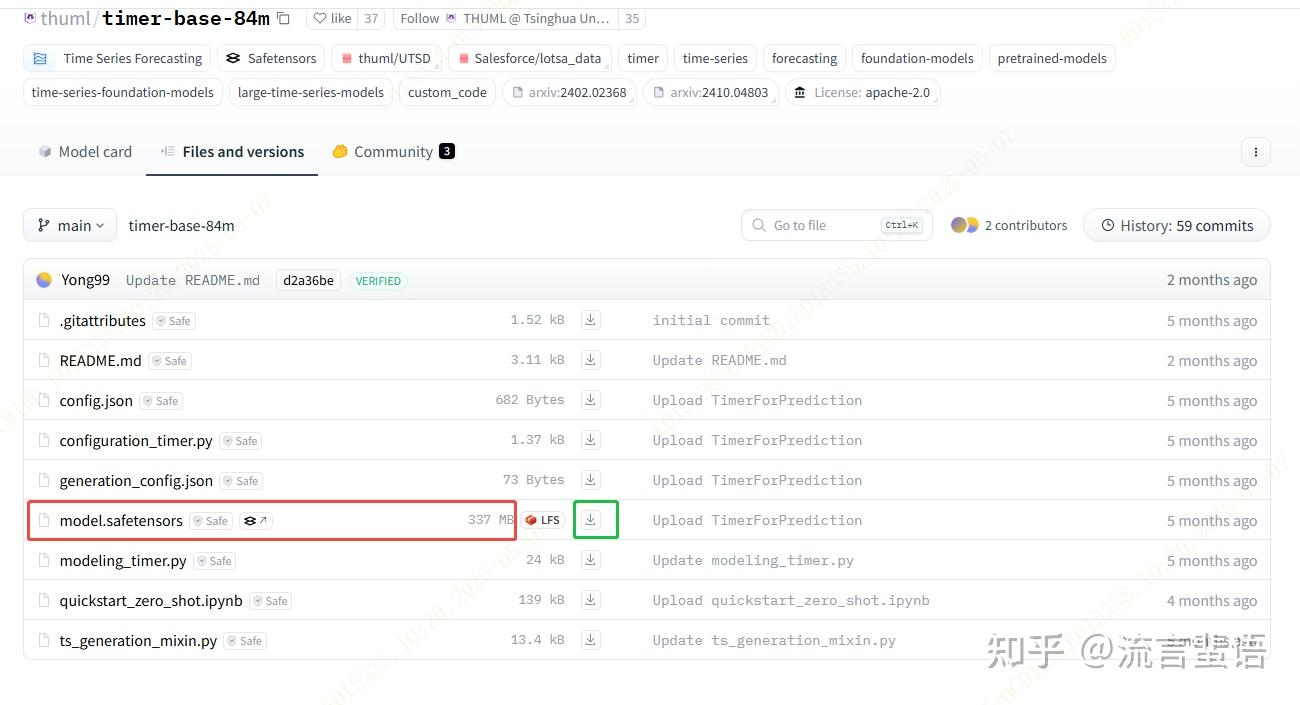Follow the THUML organization
Screen dimensions: 1300x705
click(419, 17)
